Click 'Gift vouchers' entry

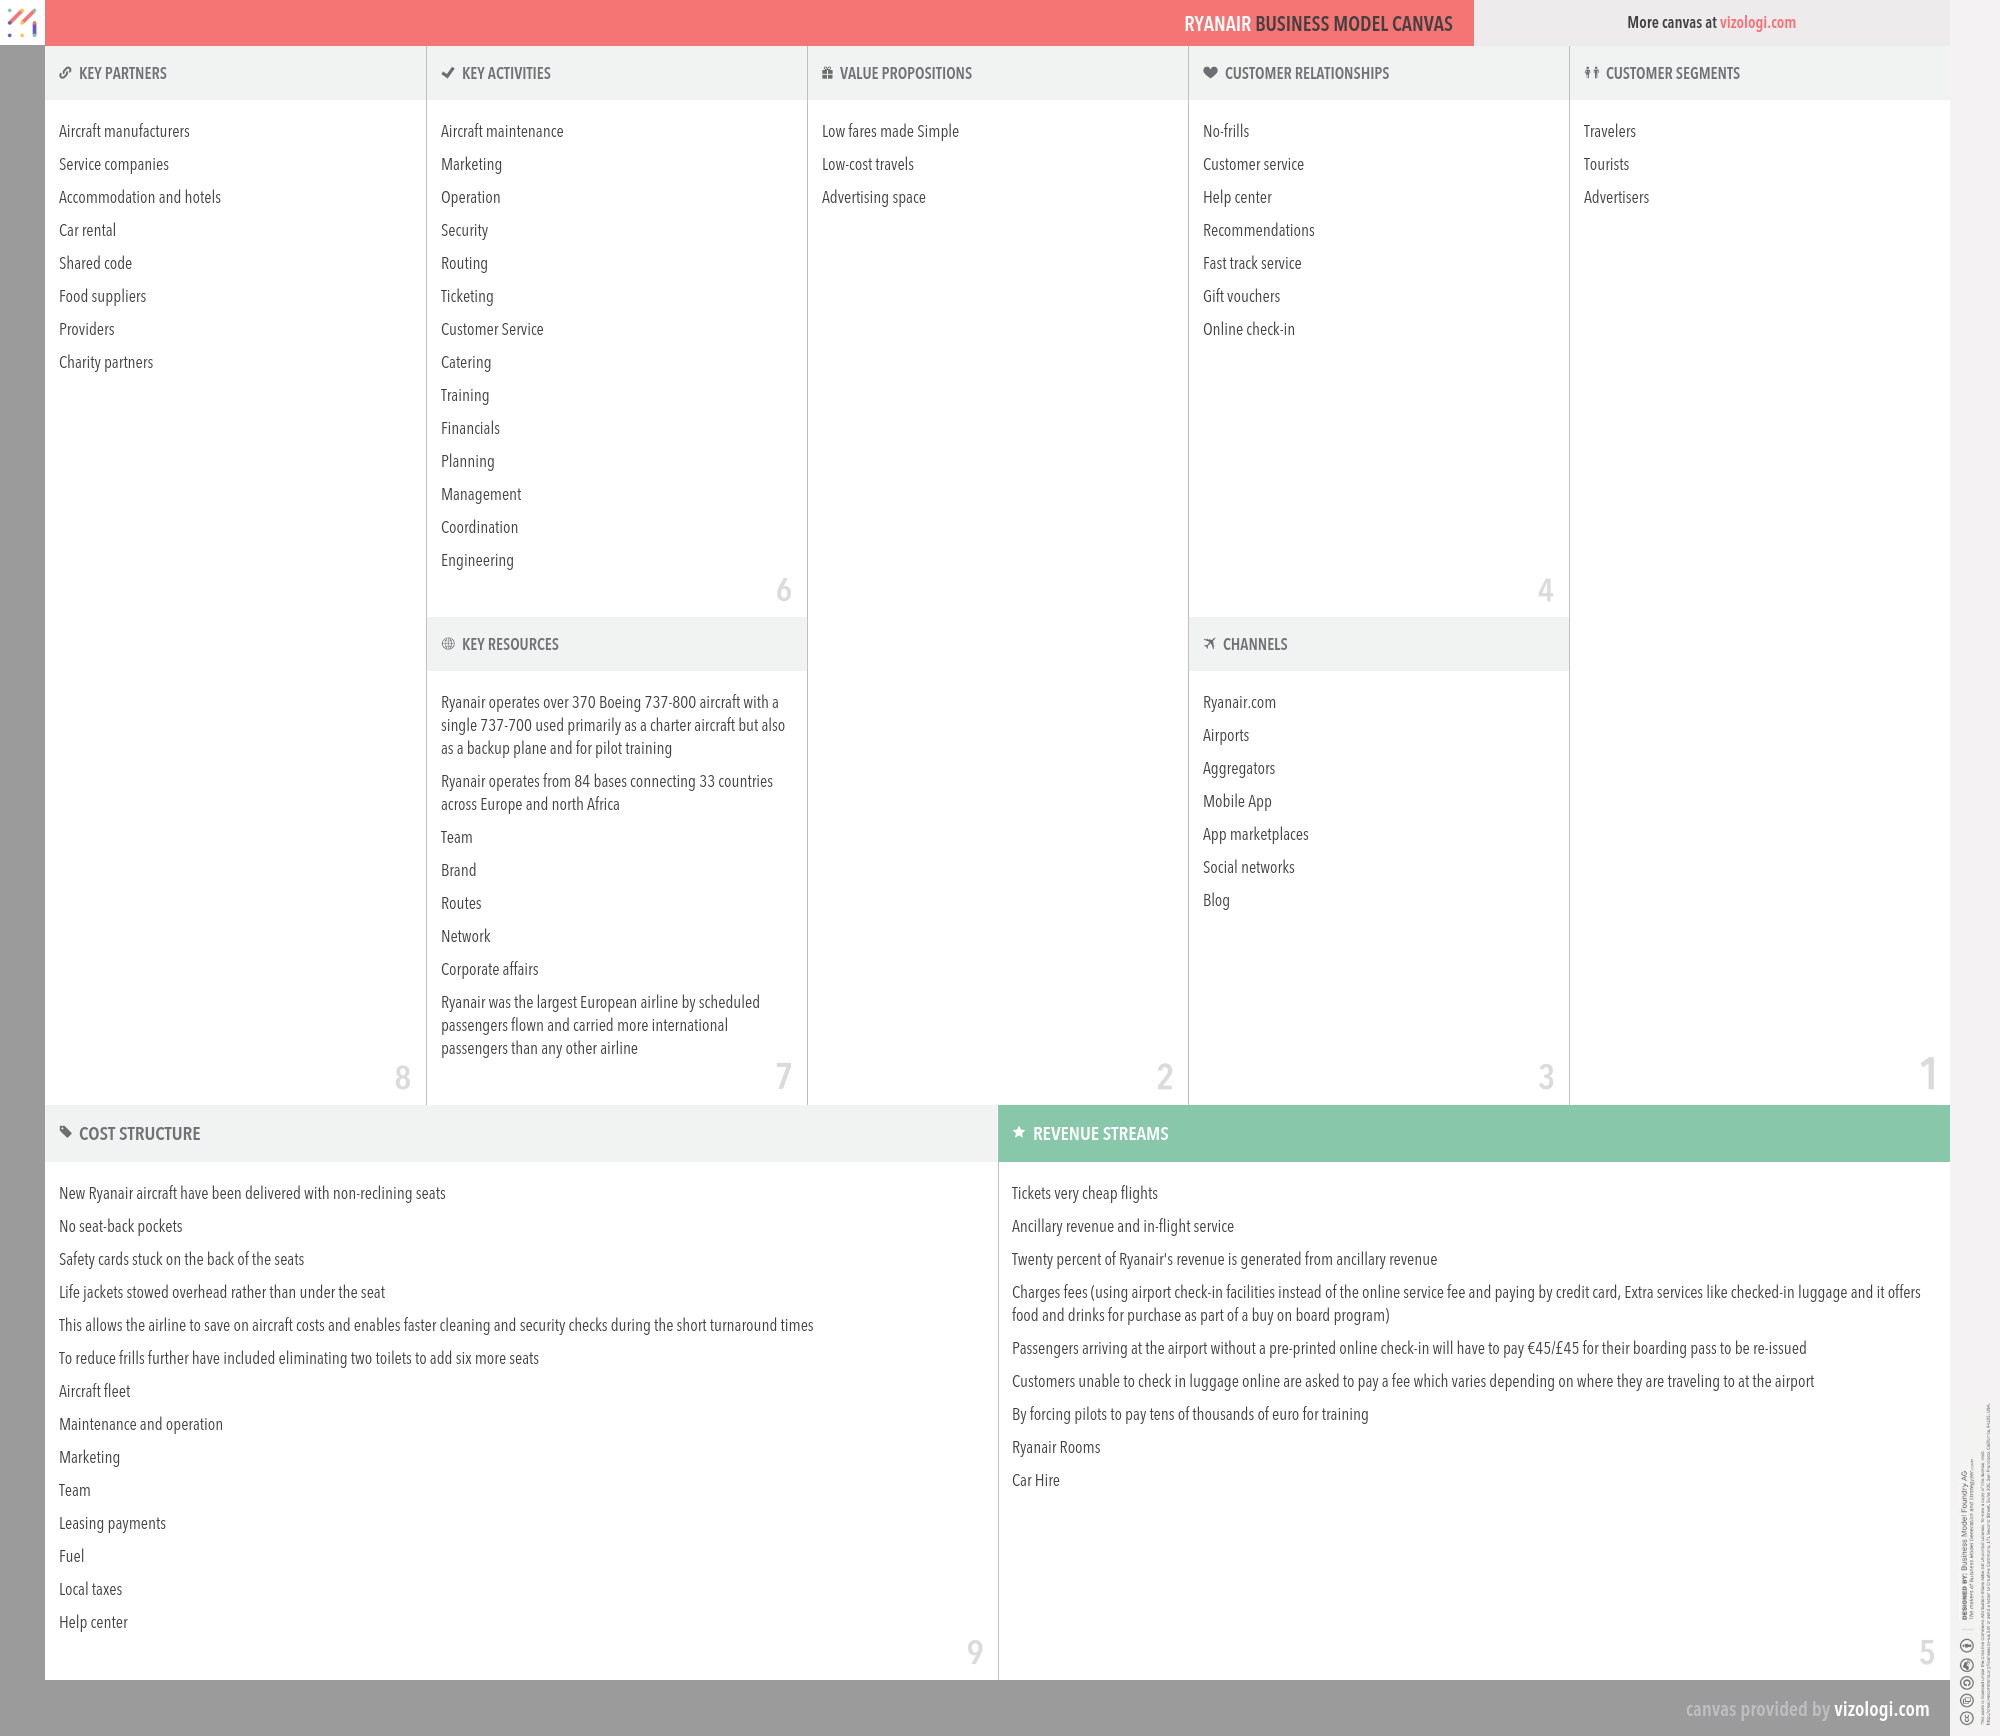point(1241,296)
